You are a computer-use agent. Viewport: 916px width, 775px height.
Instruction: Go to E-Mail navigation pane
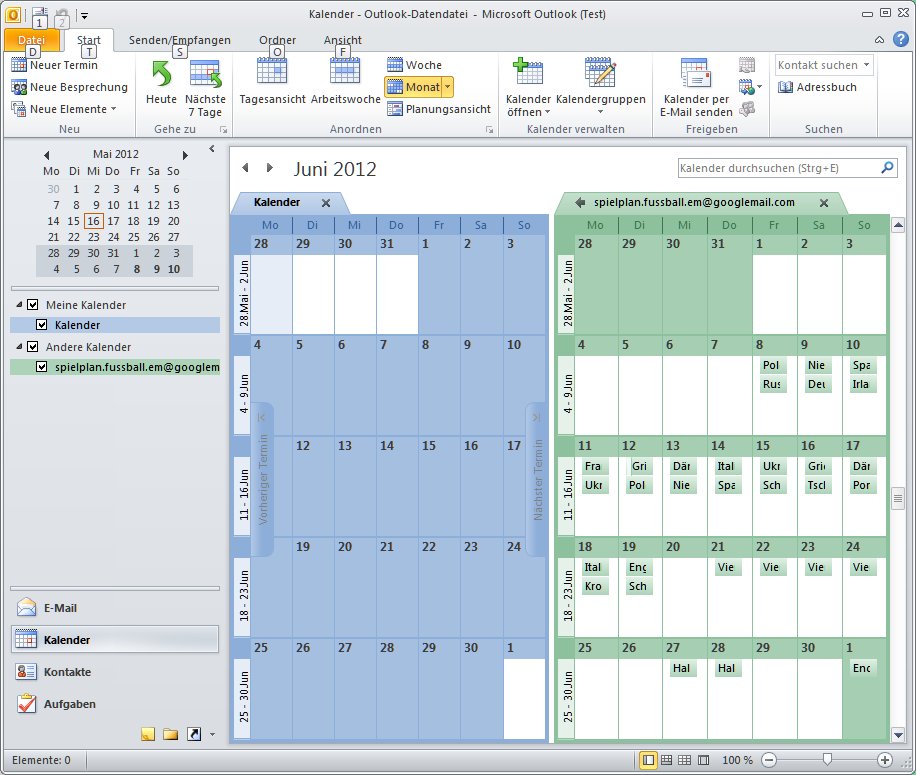pos(114,608)
